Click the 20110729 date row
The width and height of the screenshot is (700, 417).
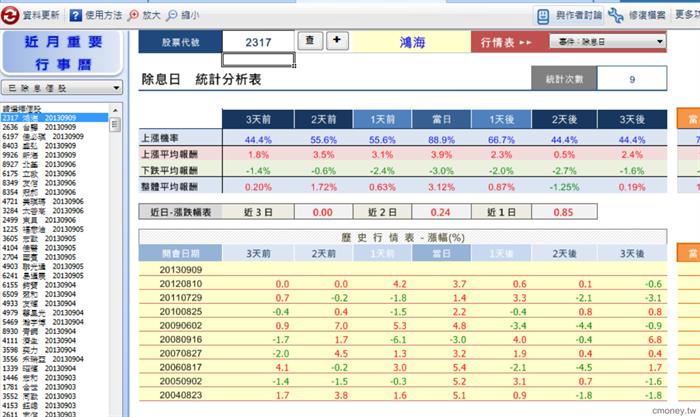(x=403, y=297)
